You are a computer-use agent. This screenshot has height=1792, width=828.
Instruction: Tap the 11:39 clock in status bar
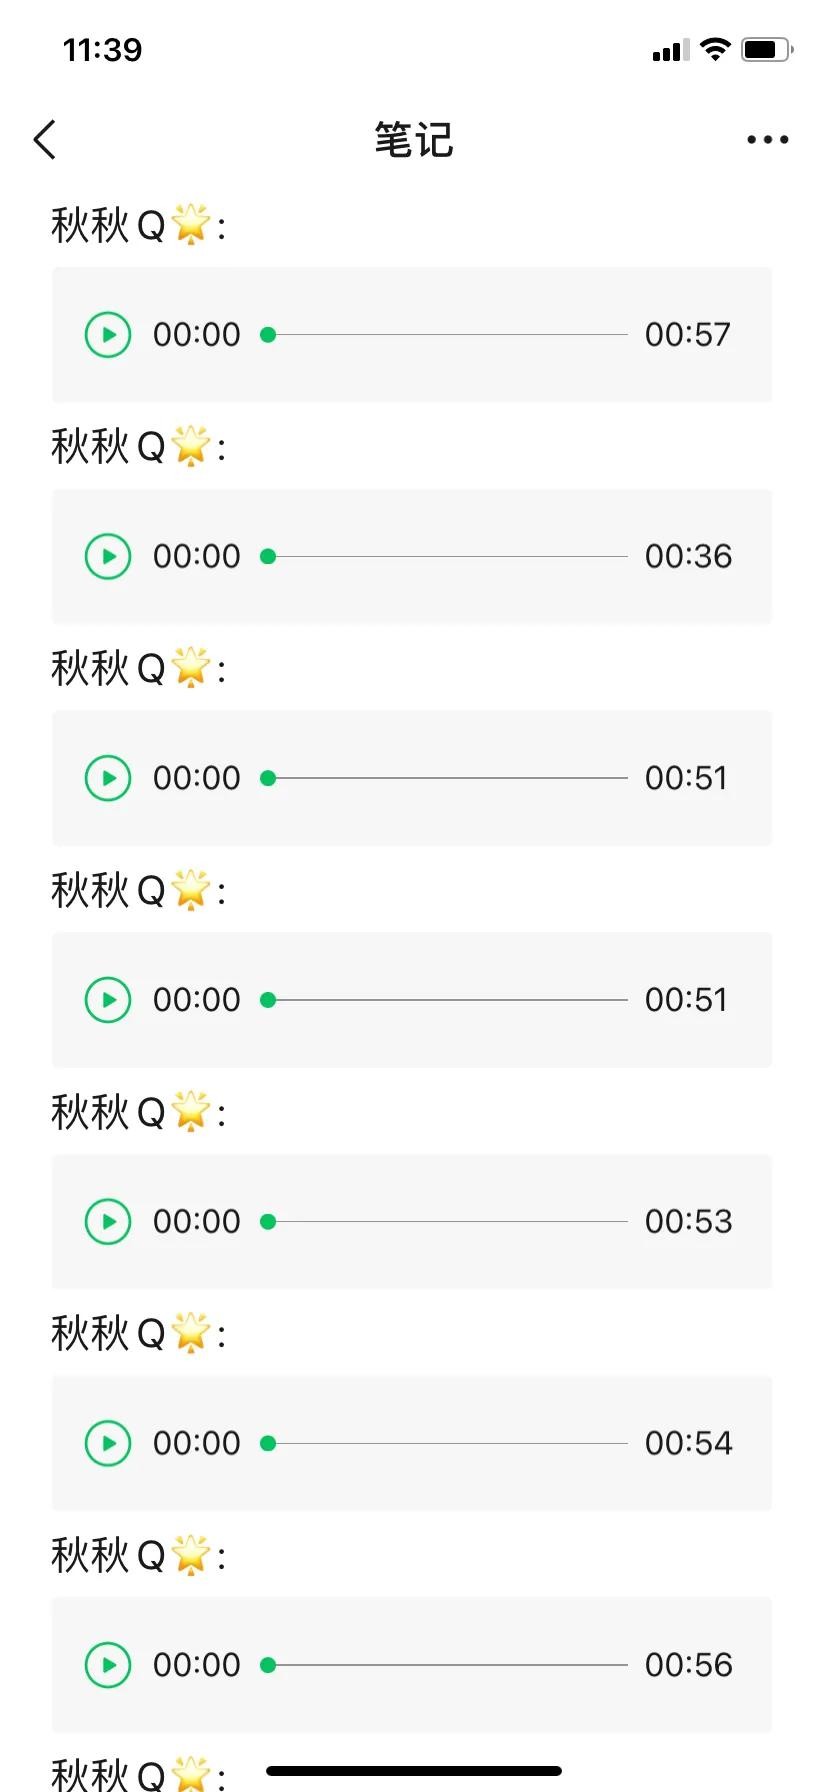[x=102, y=49]
